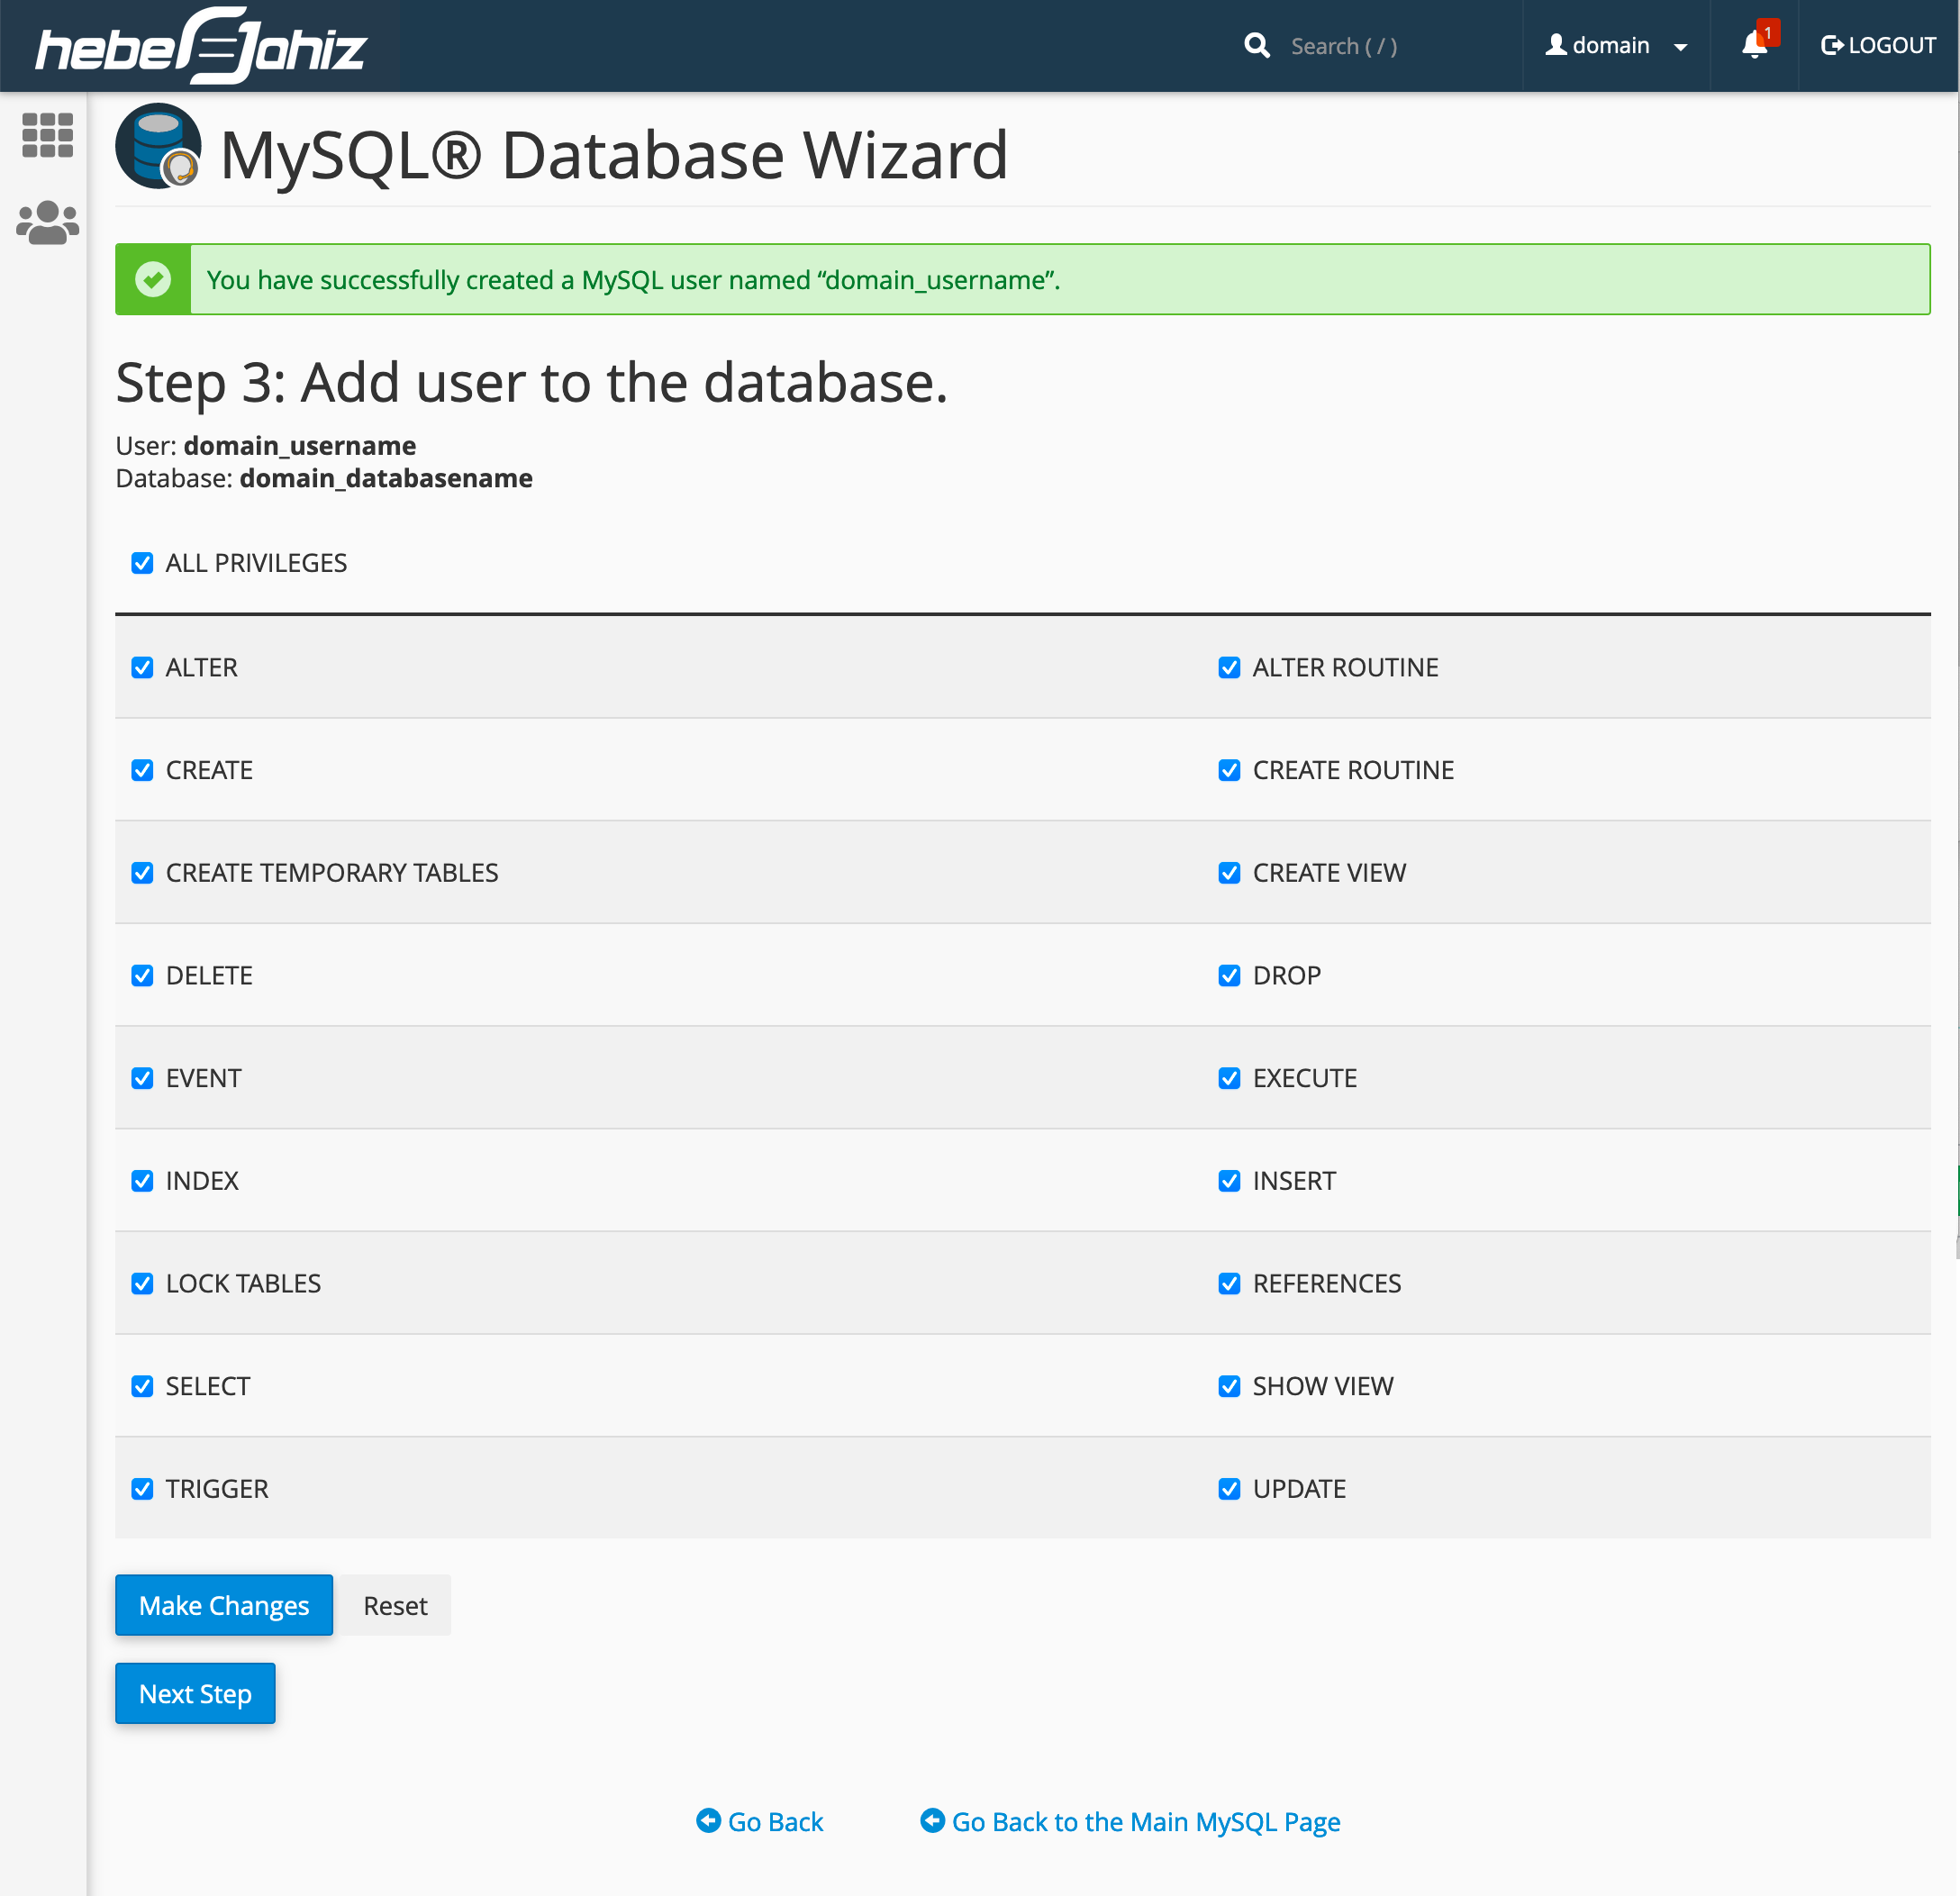Viewport: 1960px width, 1896px height.
Task: Open the notifications bell
Action: click(x=1754, y=46)
